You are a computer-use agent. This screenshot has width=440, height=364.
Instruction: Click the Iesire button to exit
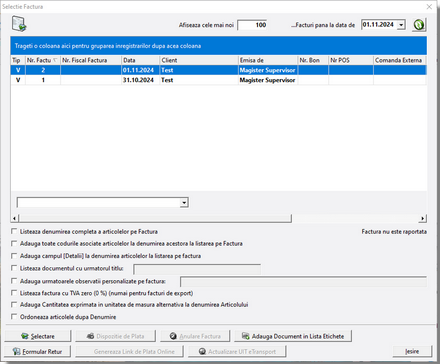tap(412, 351)
